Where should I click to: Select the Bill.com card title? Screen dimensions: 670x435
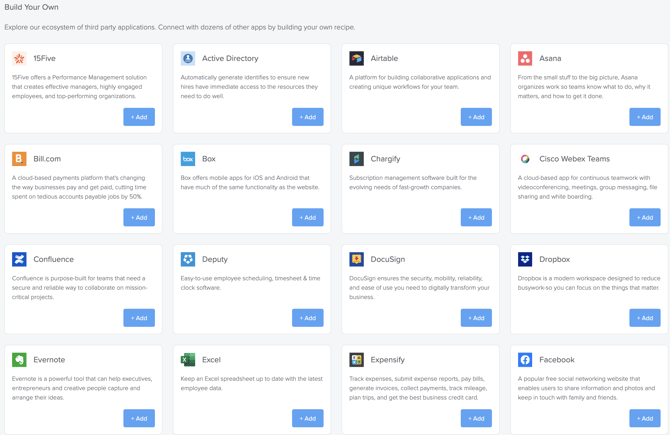(47, 159)
